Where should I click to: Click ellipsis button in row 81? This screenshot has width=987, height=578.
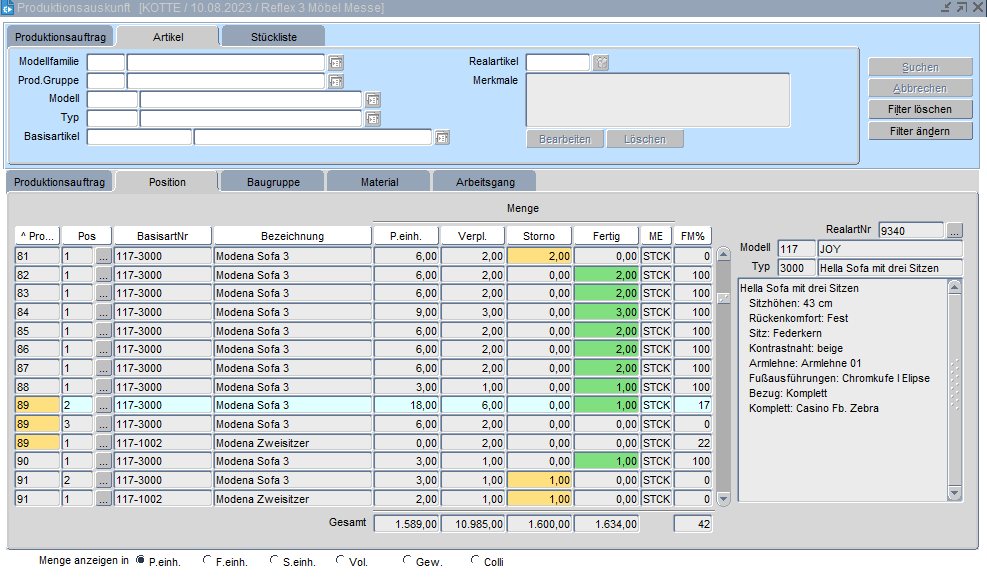(104, 256)
